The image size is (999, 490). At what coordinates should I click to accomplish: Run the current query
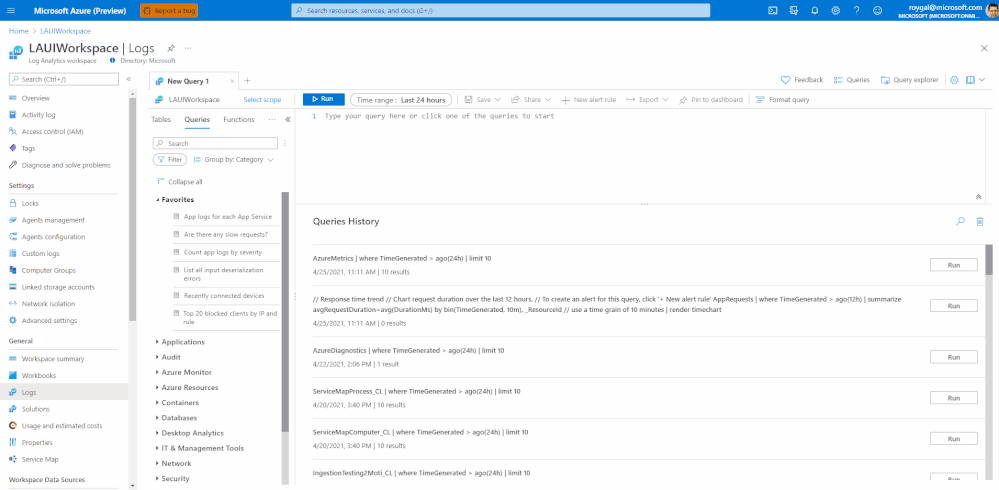click(x=324, y=99)
